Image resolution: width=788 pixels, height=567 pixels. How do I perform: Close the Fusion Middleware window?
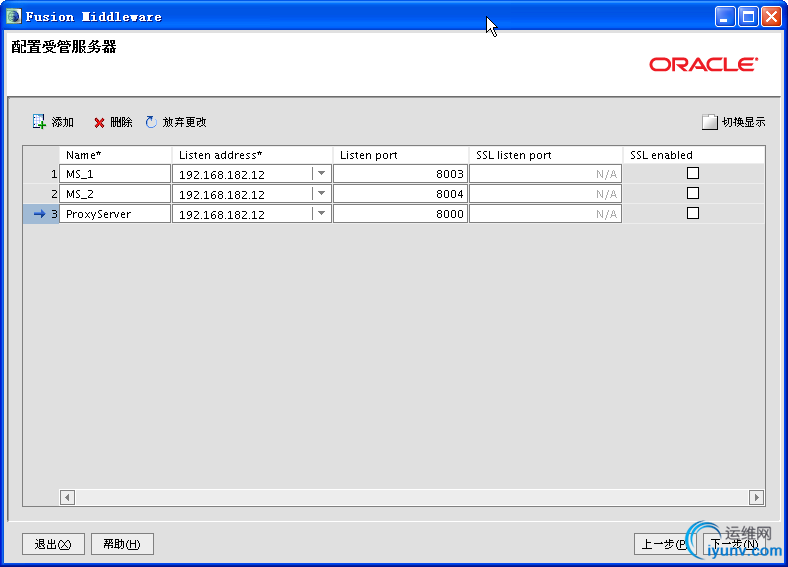tap(771, 17)
